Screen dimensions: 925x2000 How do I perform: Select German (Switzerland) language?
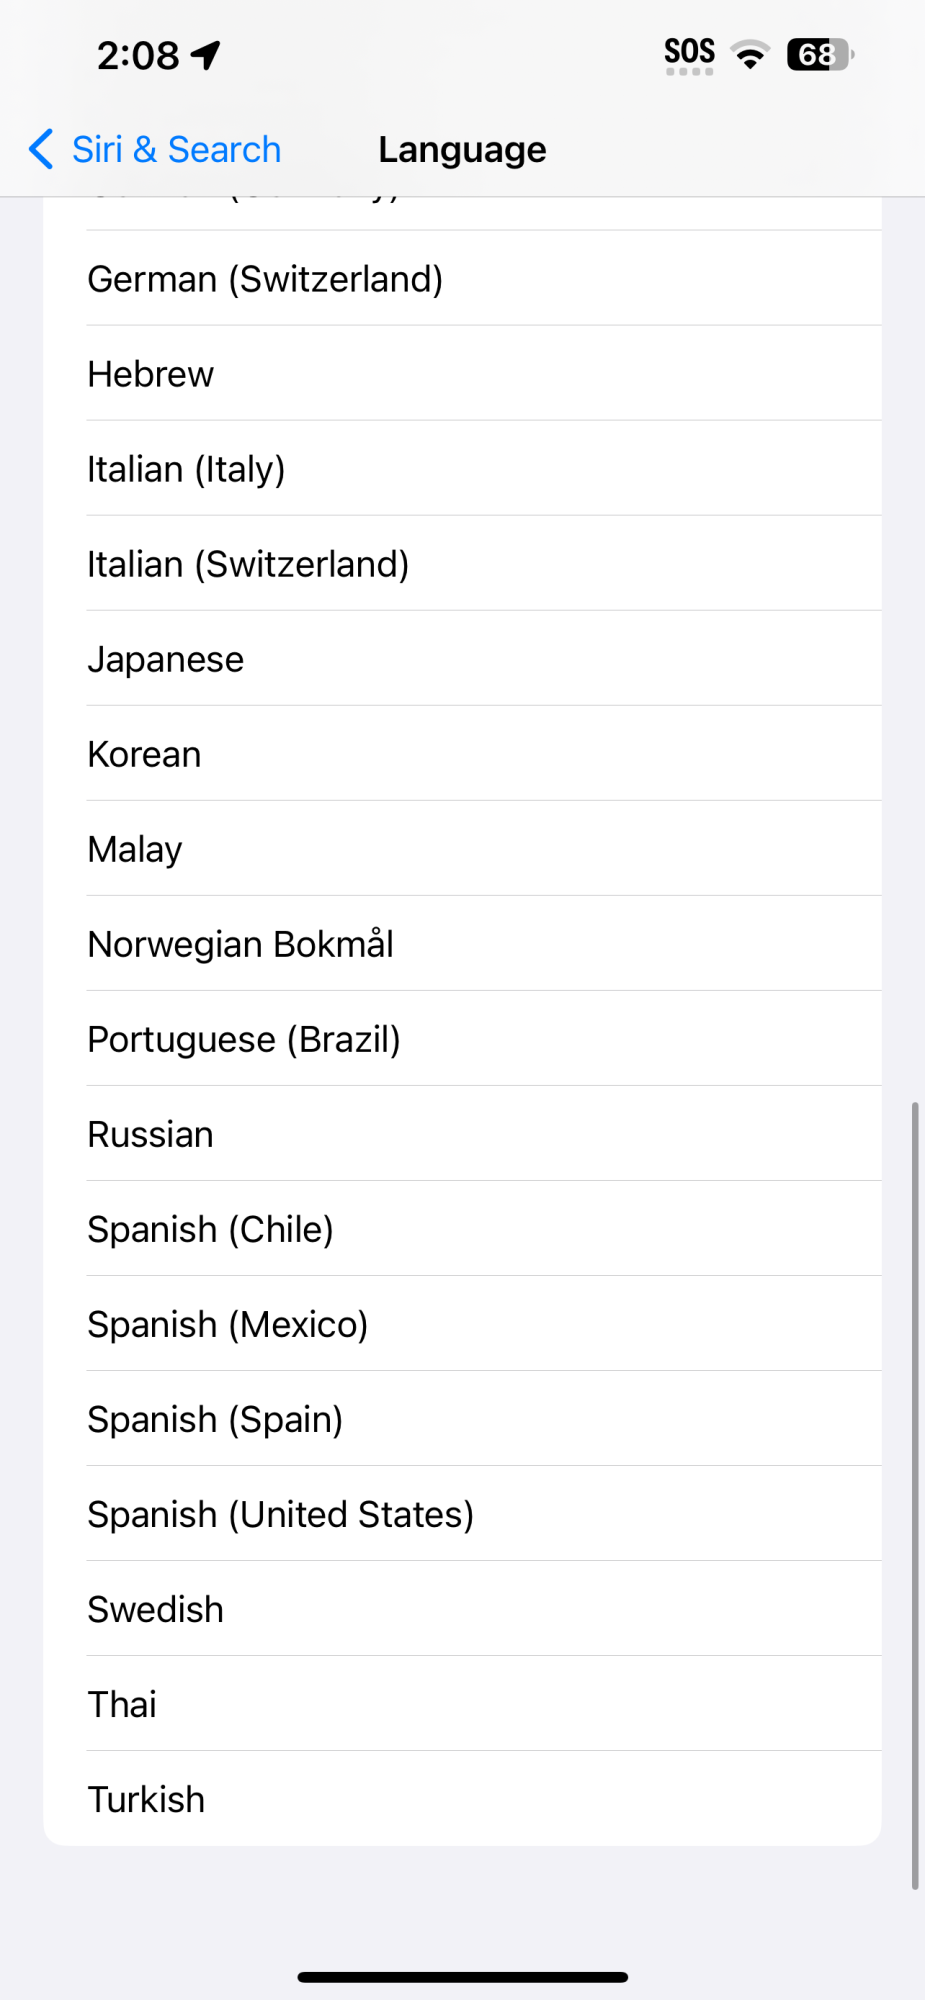click(x=265, y=279)
